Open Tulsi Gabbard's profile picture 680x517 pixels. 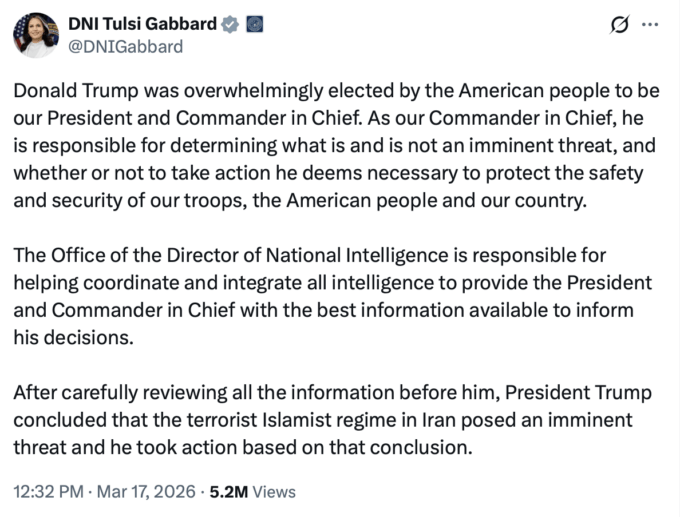tap(35, 35)
